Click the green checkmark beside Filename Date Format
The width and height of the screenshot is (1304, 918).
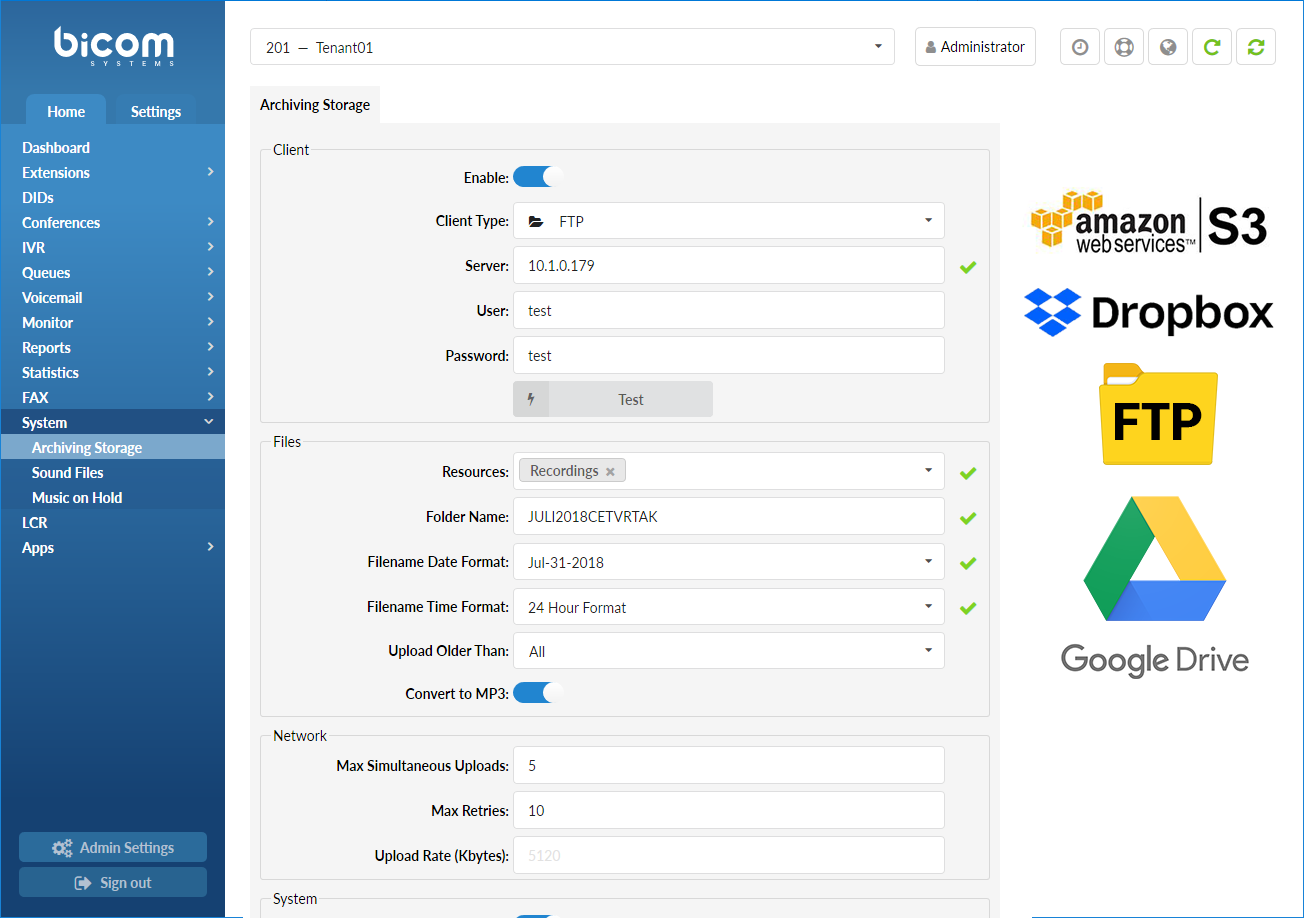click(x=967, y=563)
